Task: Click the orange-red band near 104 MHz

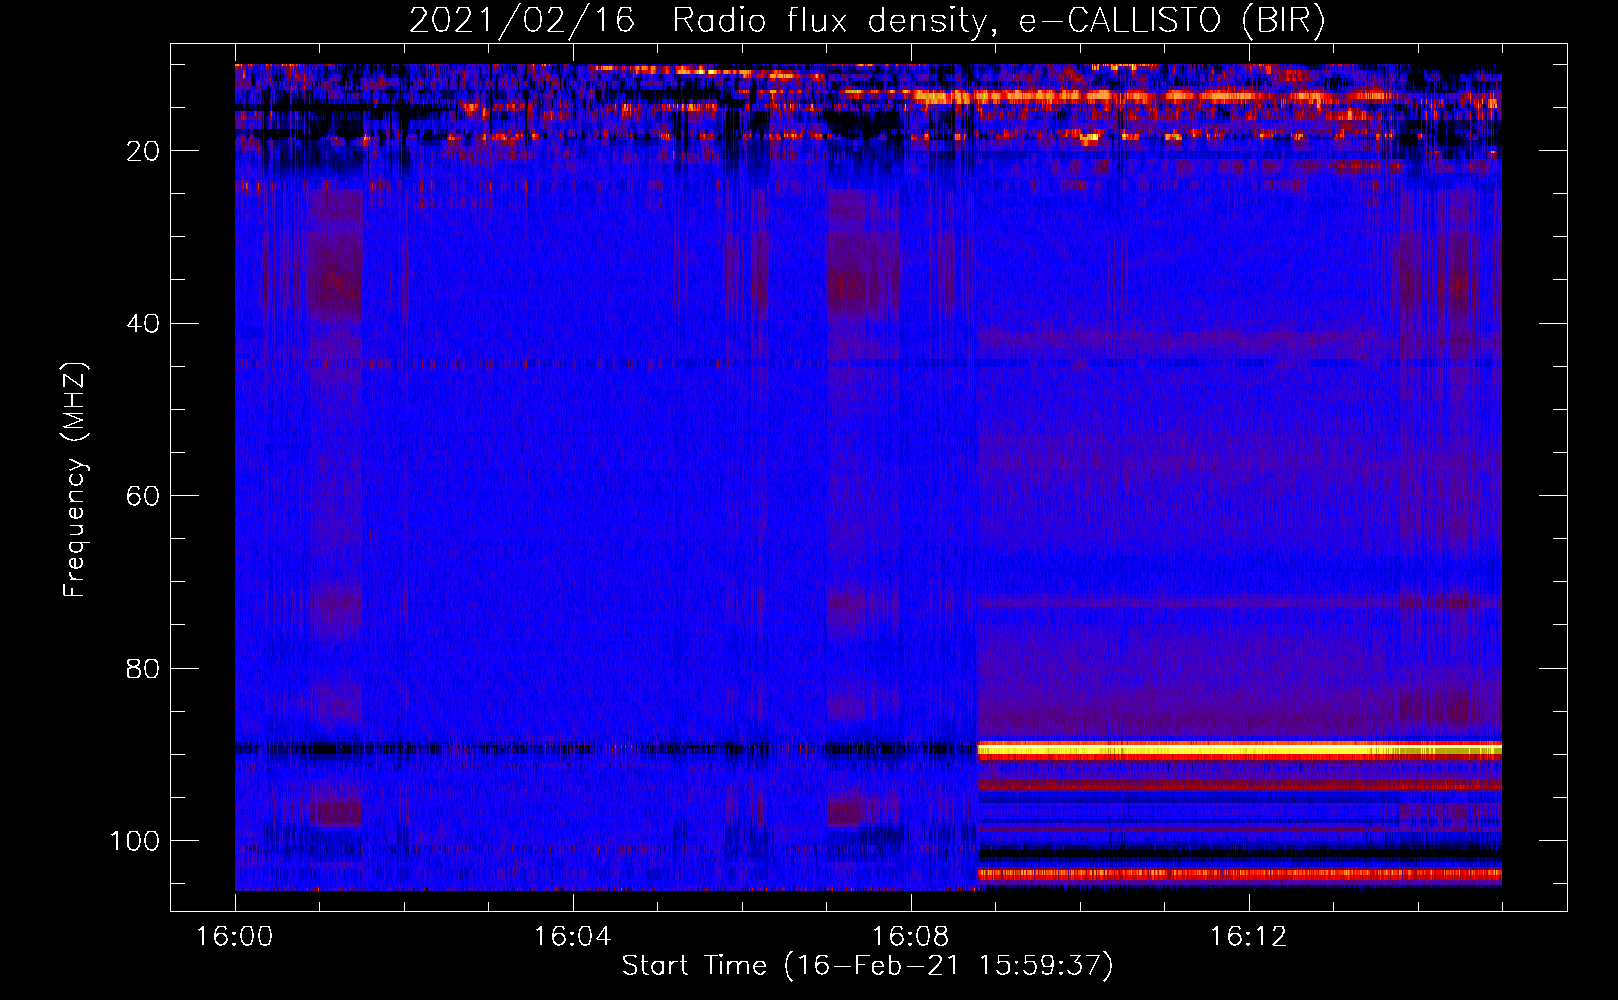Action: point(1239,874)
